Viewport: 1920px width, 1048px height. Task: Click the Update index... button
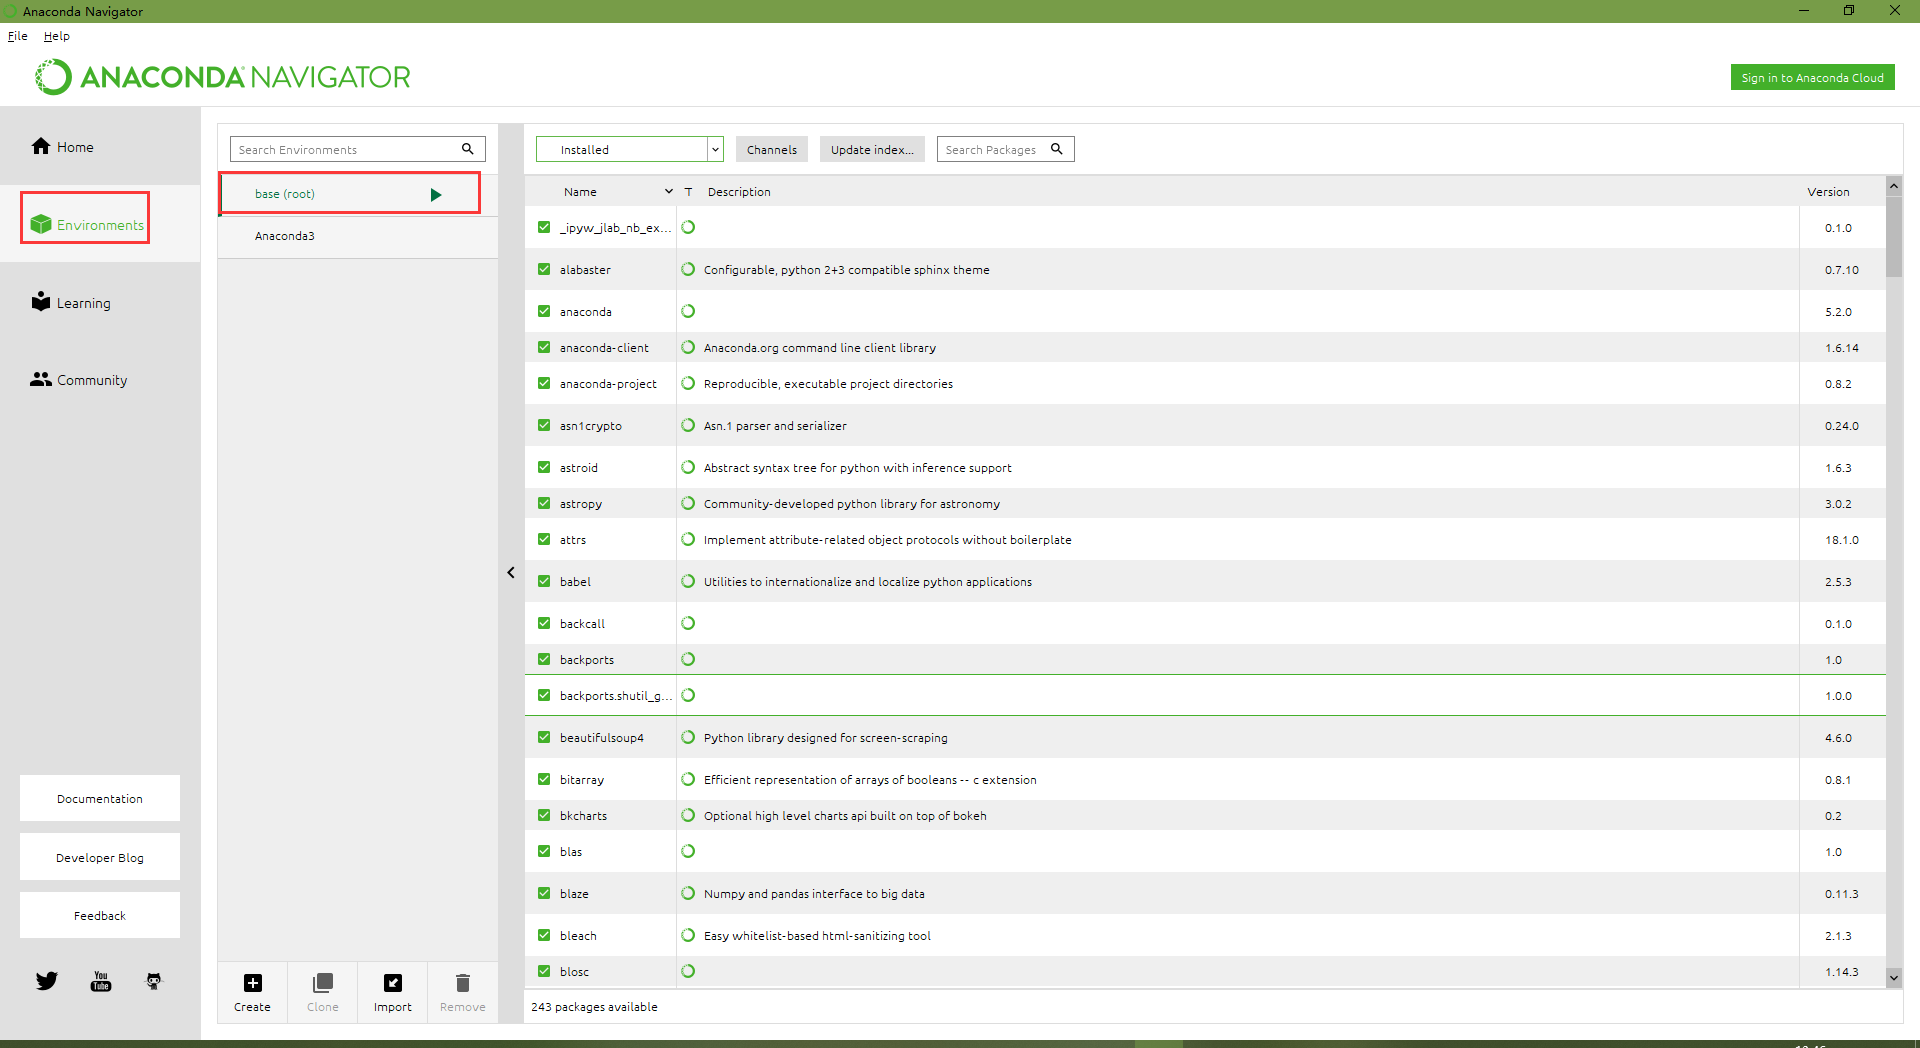[x=872, y=149]
